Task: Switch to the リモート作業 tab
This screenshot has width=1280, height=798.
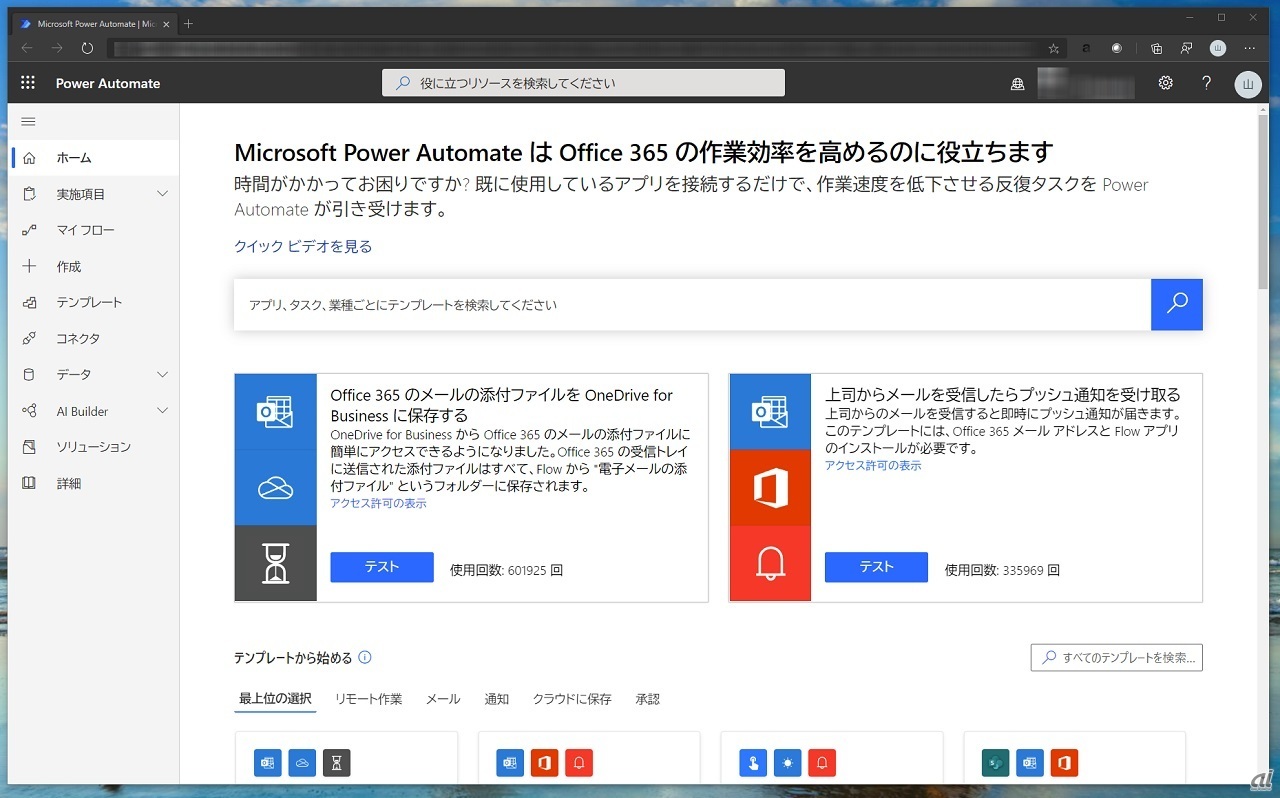Action: click(368, 699)
